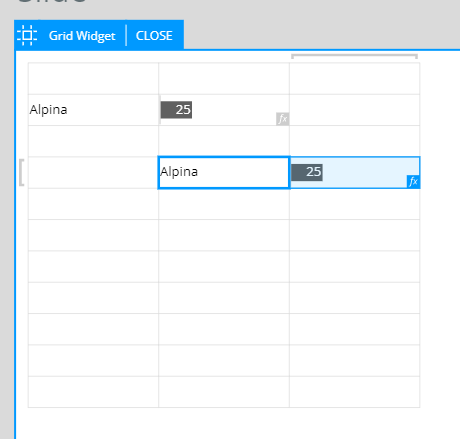Select the top empty cell in third column

[355, 79]
